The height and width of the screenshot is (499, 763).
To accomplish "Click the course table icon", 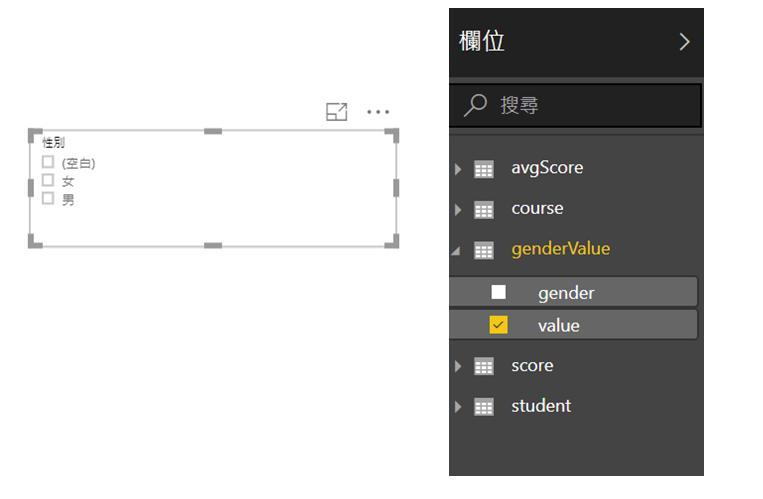I will pyautogui.click(x=484, y=210).
